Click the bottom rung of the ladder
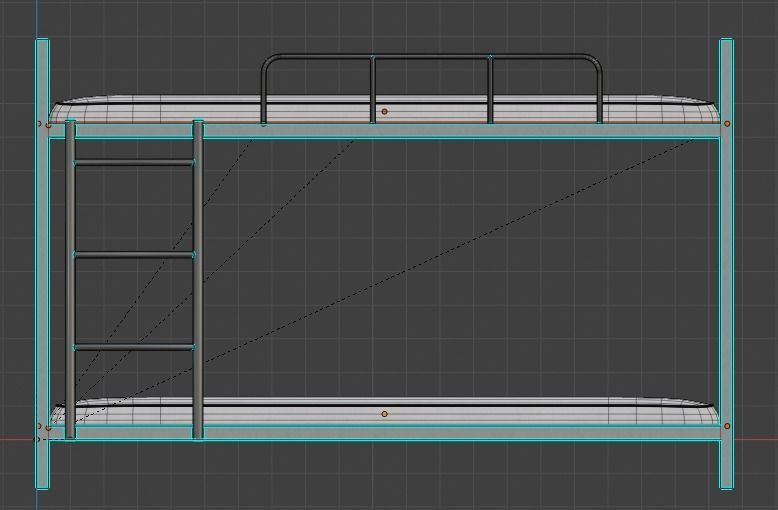778x510 pixels. pyautogui.click(x=133, y=347)
